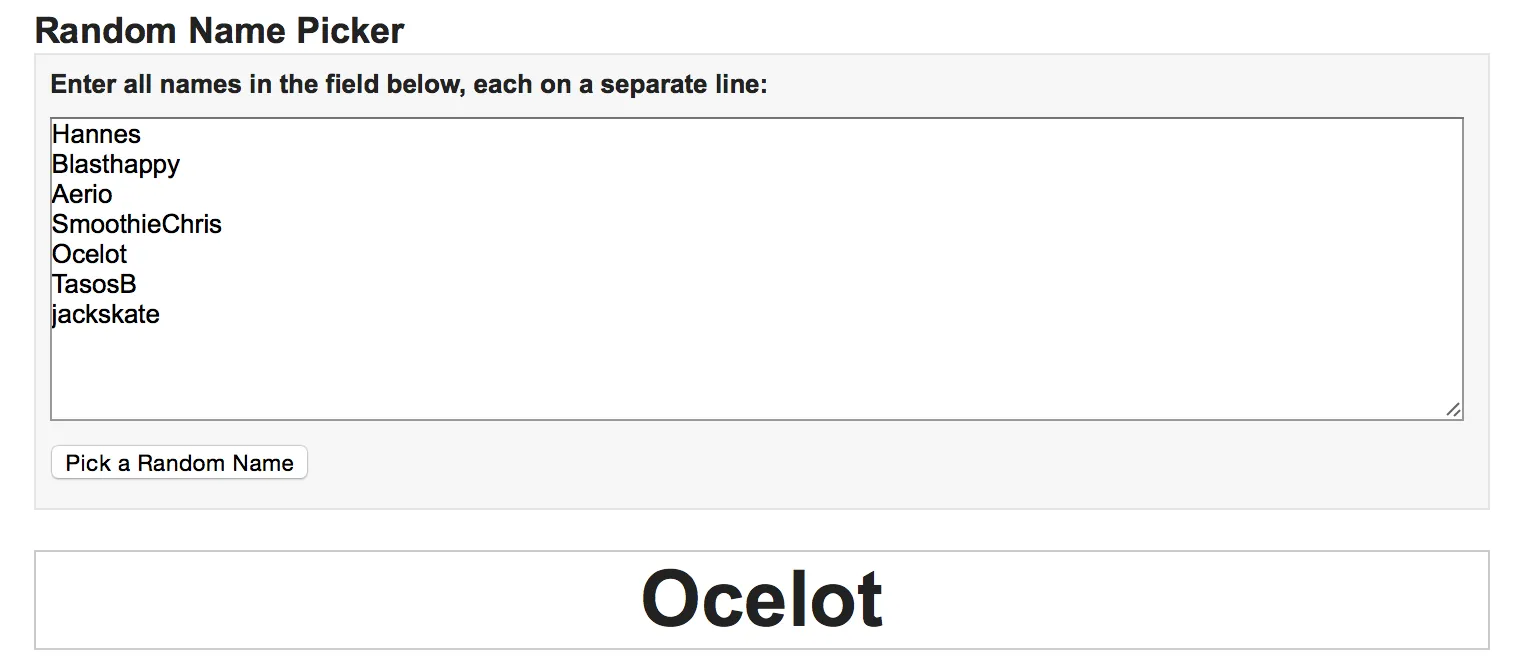Put cursor on the TasosB line
The height and width of the screenshot is (668, 1526).
tap(94, 284)
